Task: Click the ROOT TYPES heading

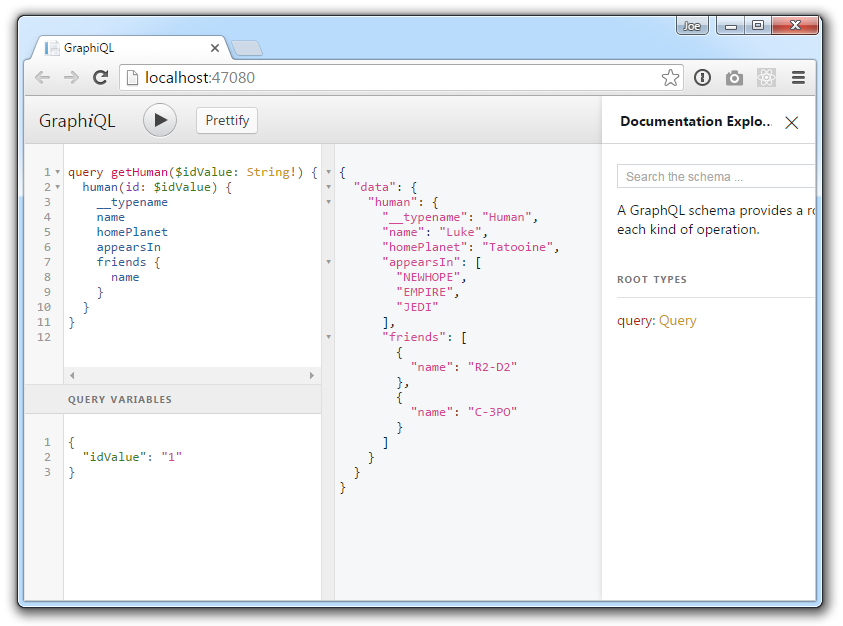Action: [x=652, y=280]
